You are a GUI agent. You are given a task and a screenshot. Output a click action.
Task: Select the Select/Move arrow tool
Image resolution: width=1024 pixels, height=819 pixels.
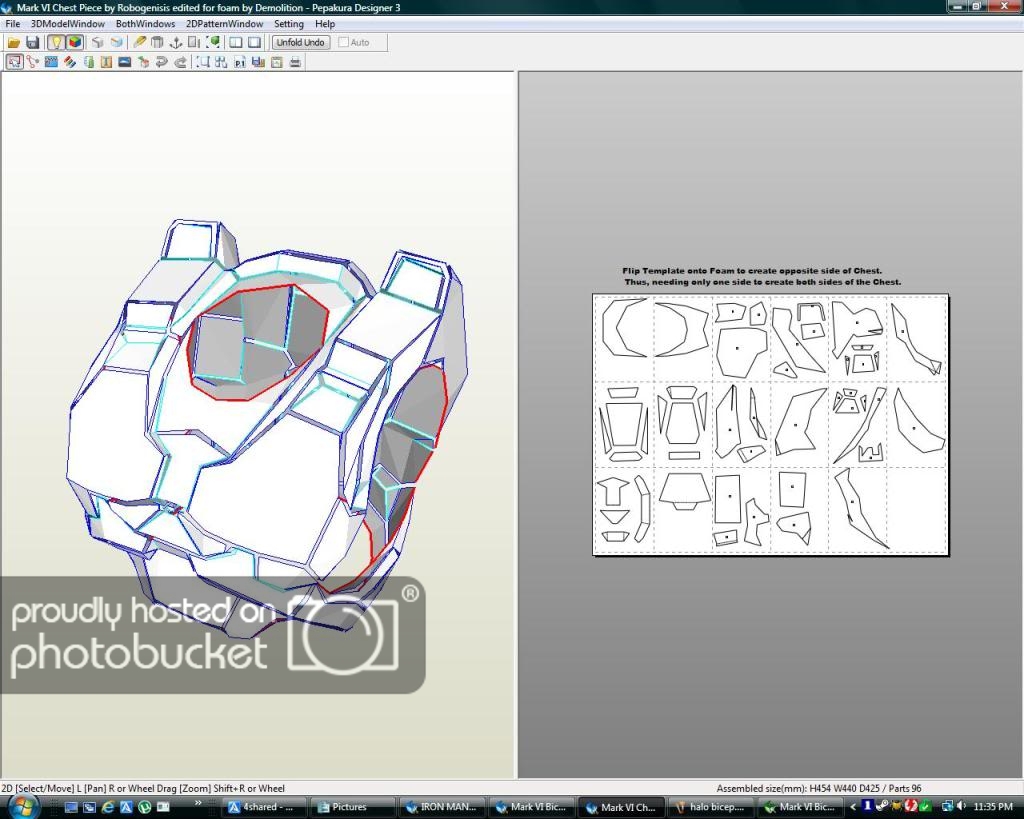pyautogui.click(x=14, y=62)
